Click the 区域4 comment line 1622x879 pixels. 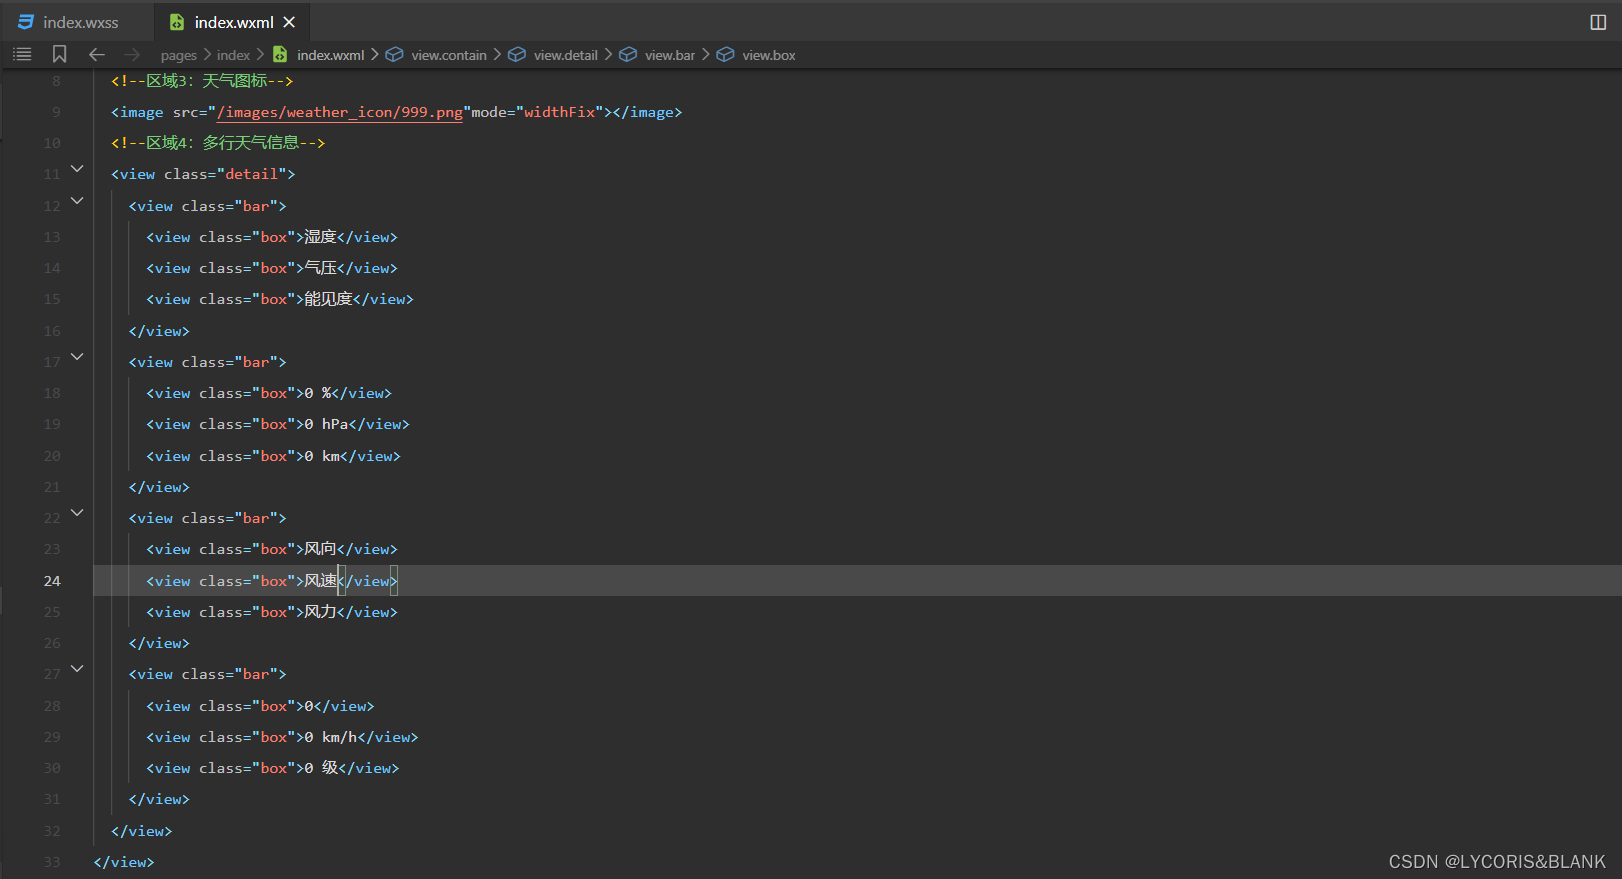tap(218, 143)
